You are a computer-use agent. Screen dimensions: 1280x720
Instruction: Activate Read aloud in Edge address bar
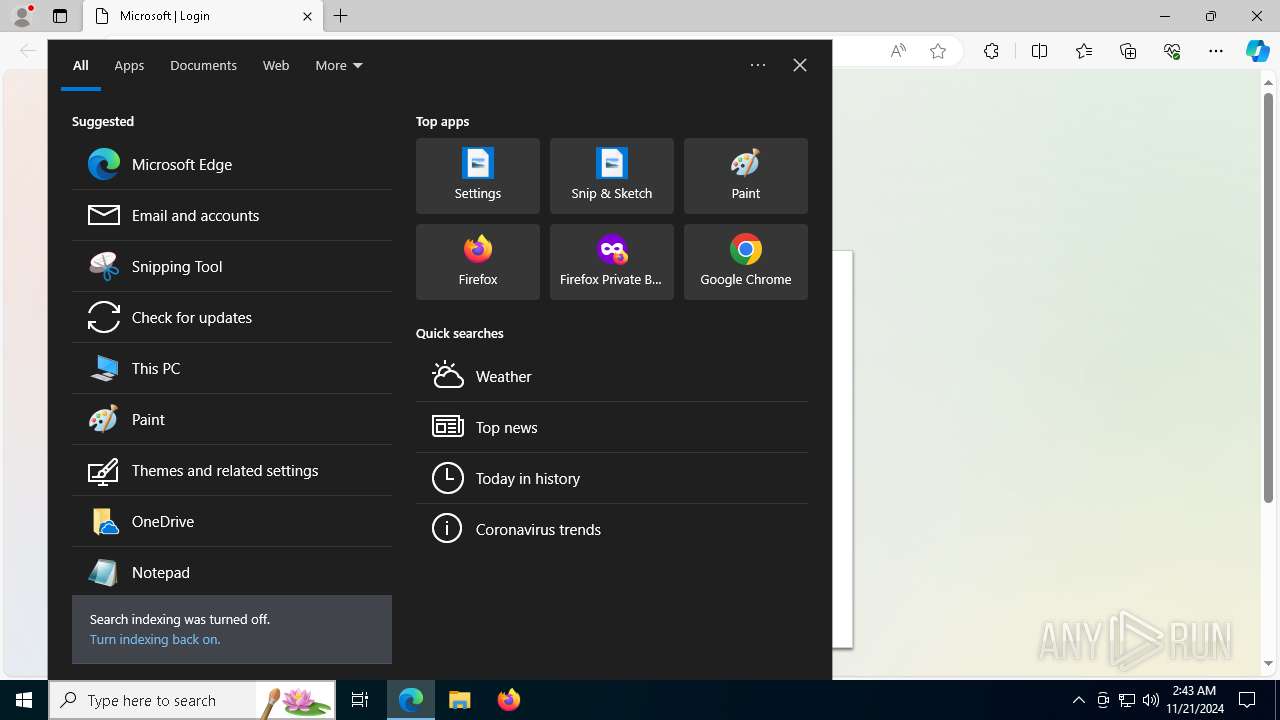click(898, 51)
